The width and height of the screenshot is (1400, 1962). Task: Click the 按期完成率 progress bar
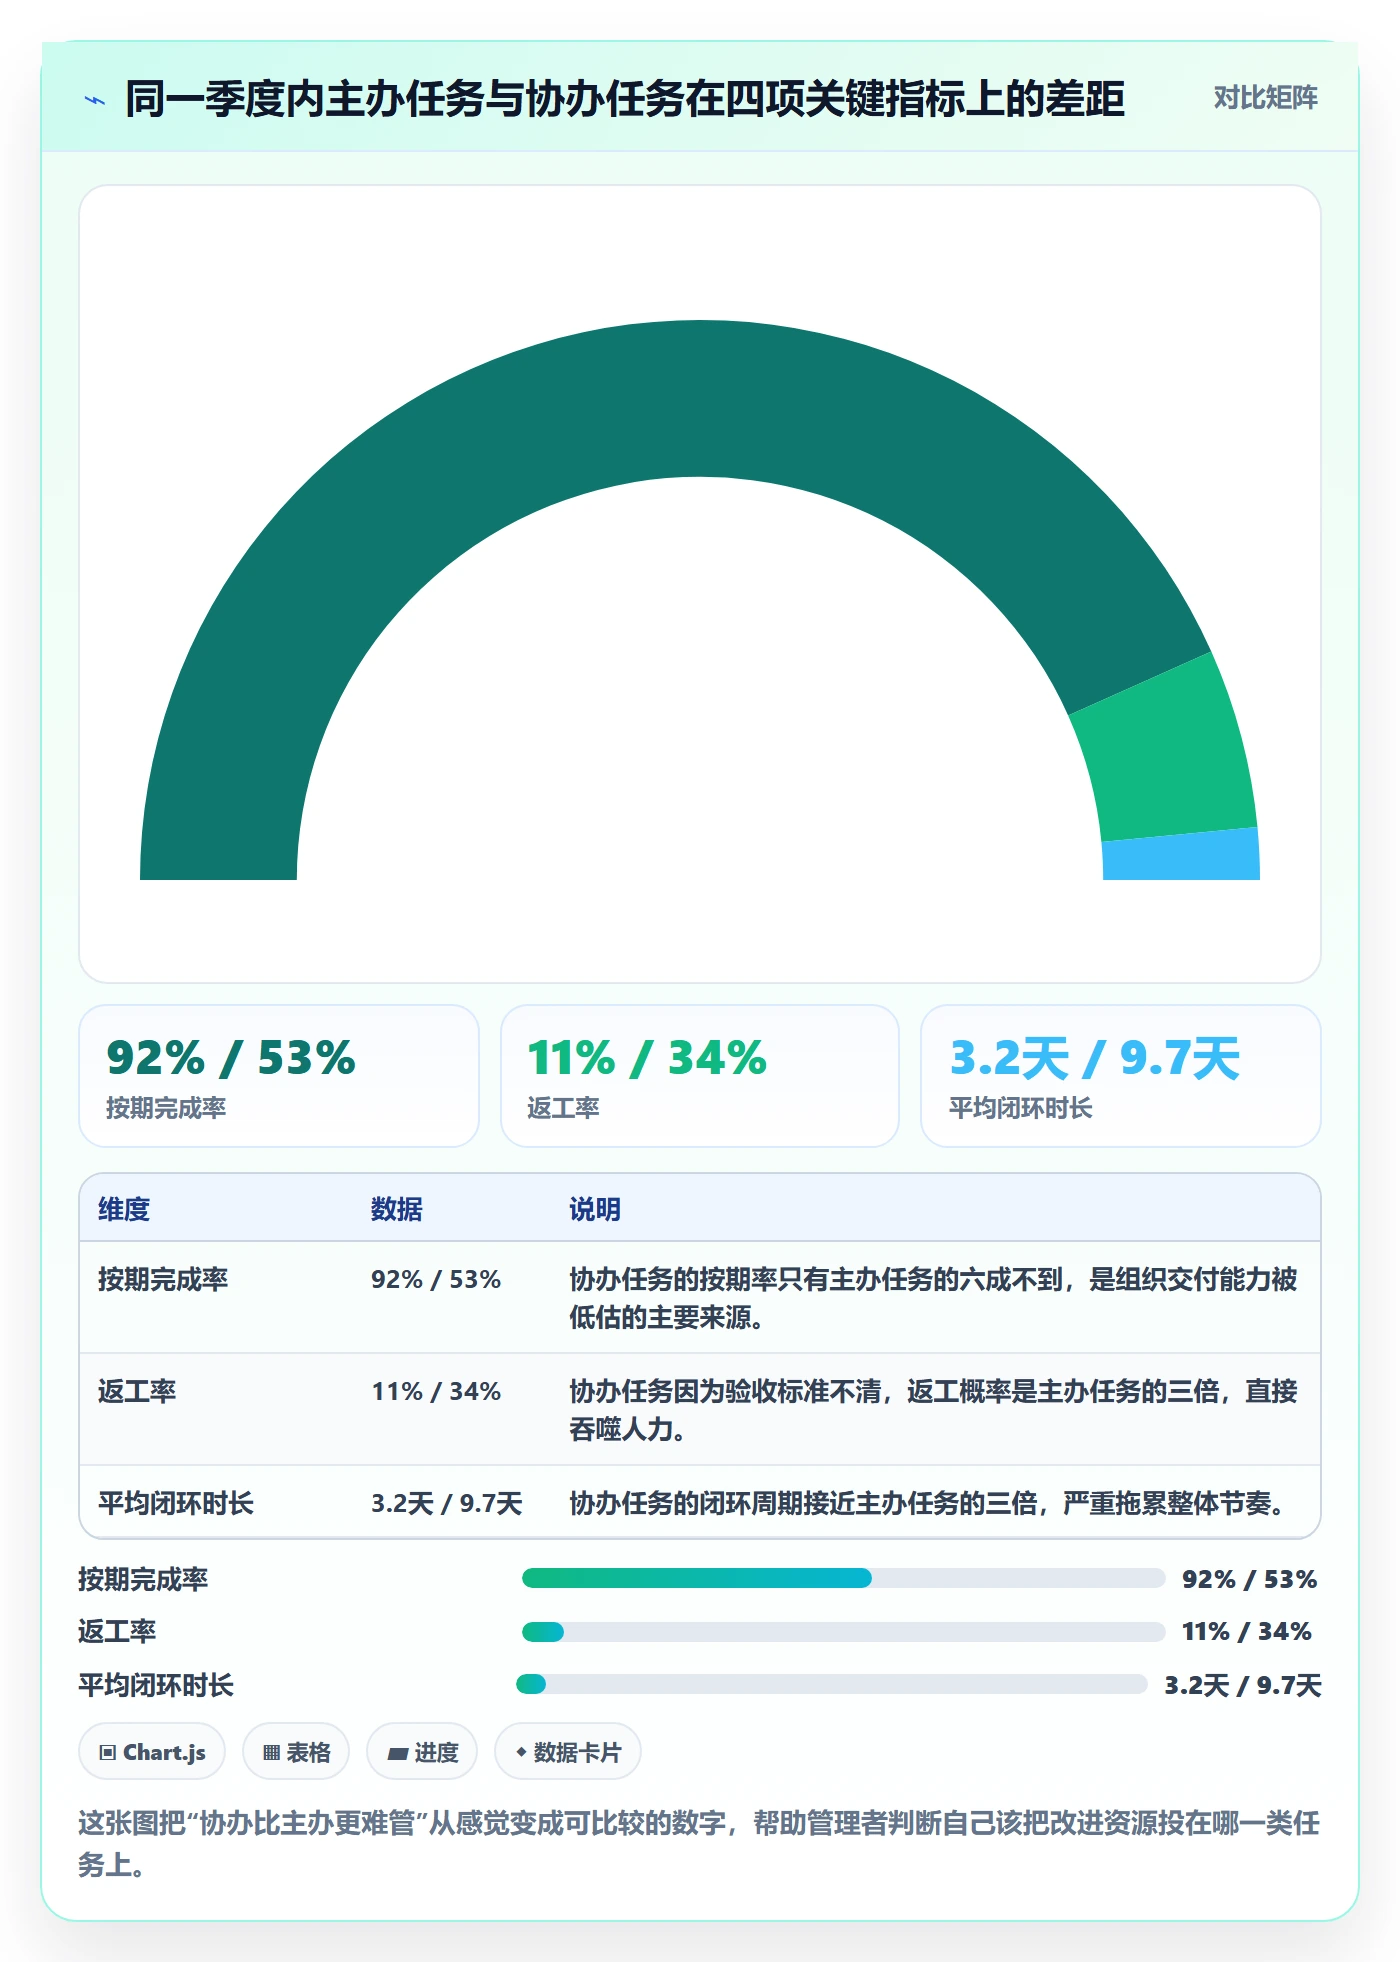click(x=843, y=1578)
